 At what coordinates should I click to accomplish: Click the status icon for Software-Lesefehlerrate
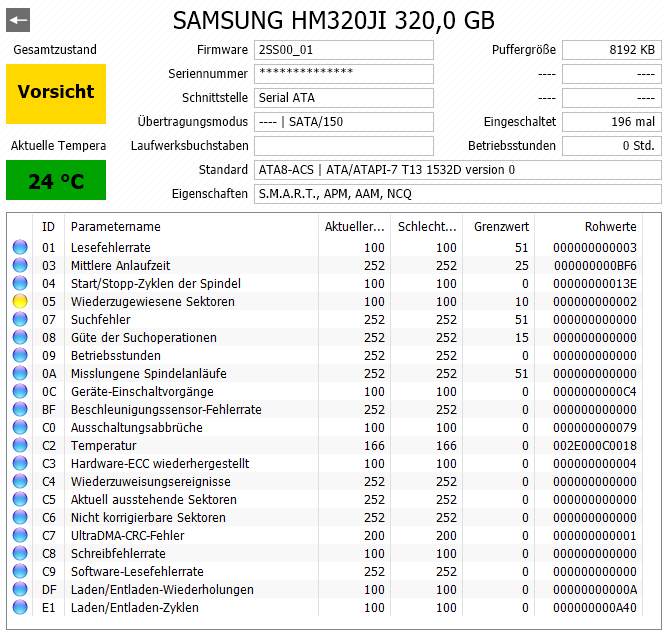point(20,571)
